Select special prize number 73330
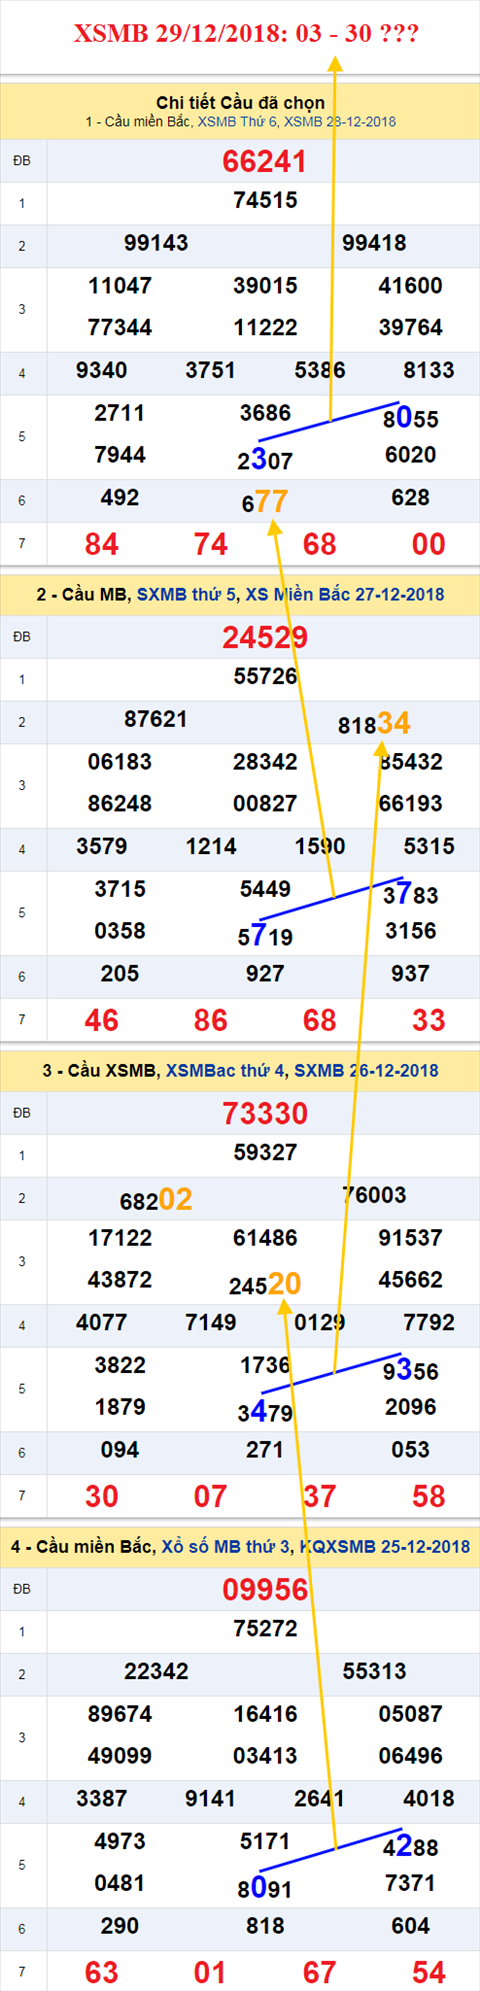 265,1113
